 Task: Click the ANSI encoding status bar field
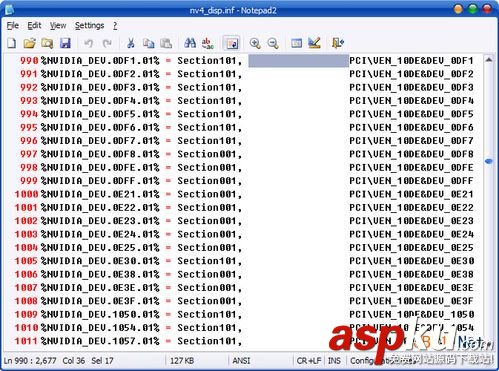pyautogui.click(x=241, y=361)
